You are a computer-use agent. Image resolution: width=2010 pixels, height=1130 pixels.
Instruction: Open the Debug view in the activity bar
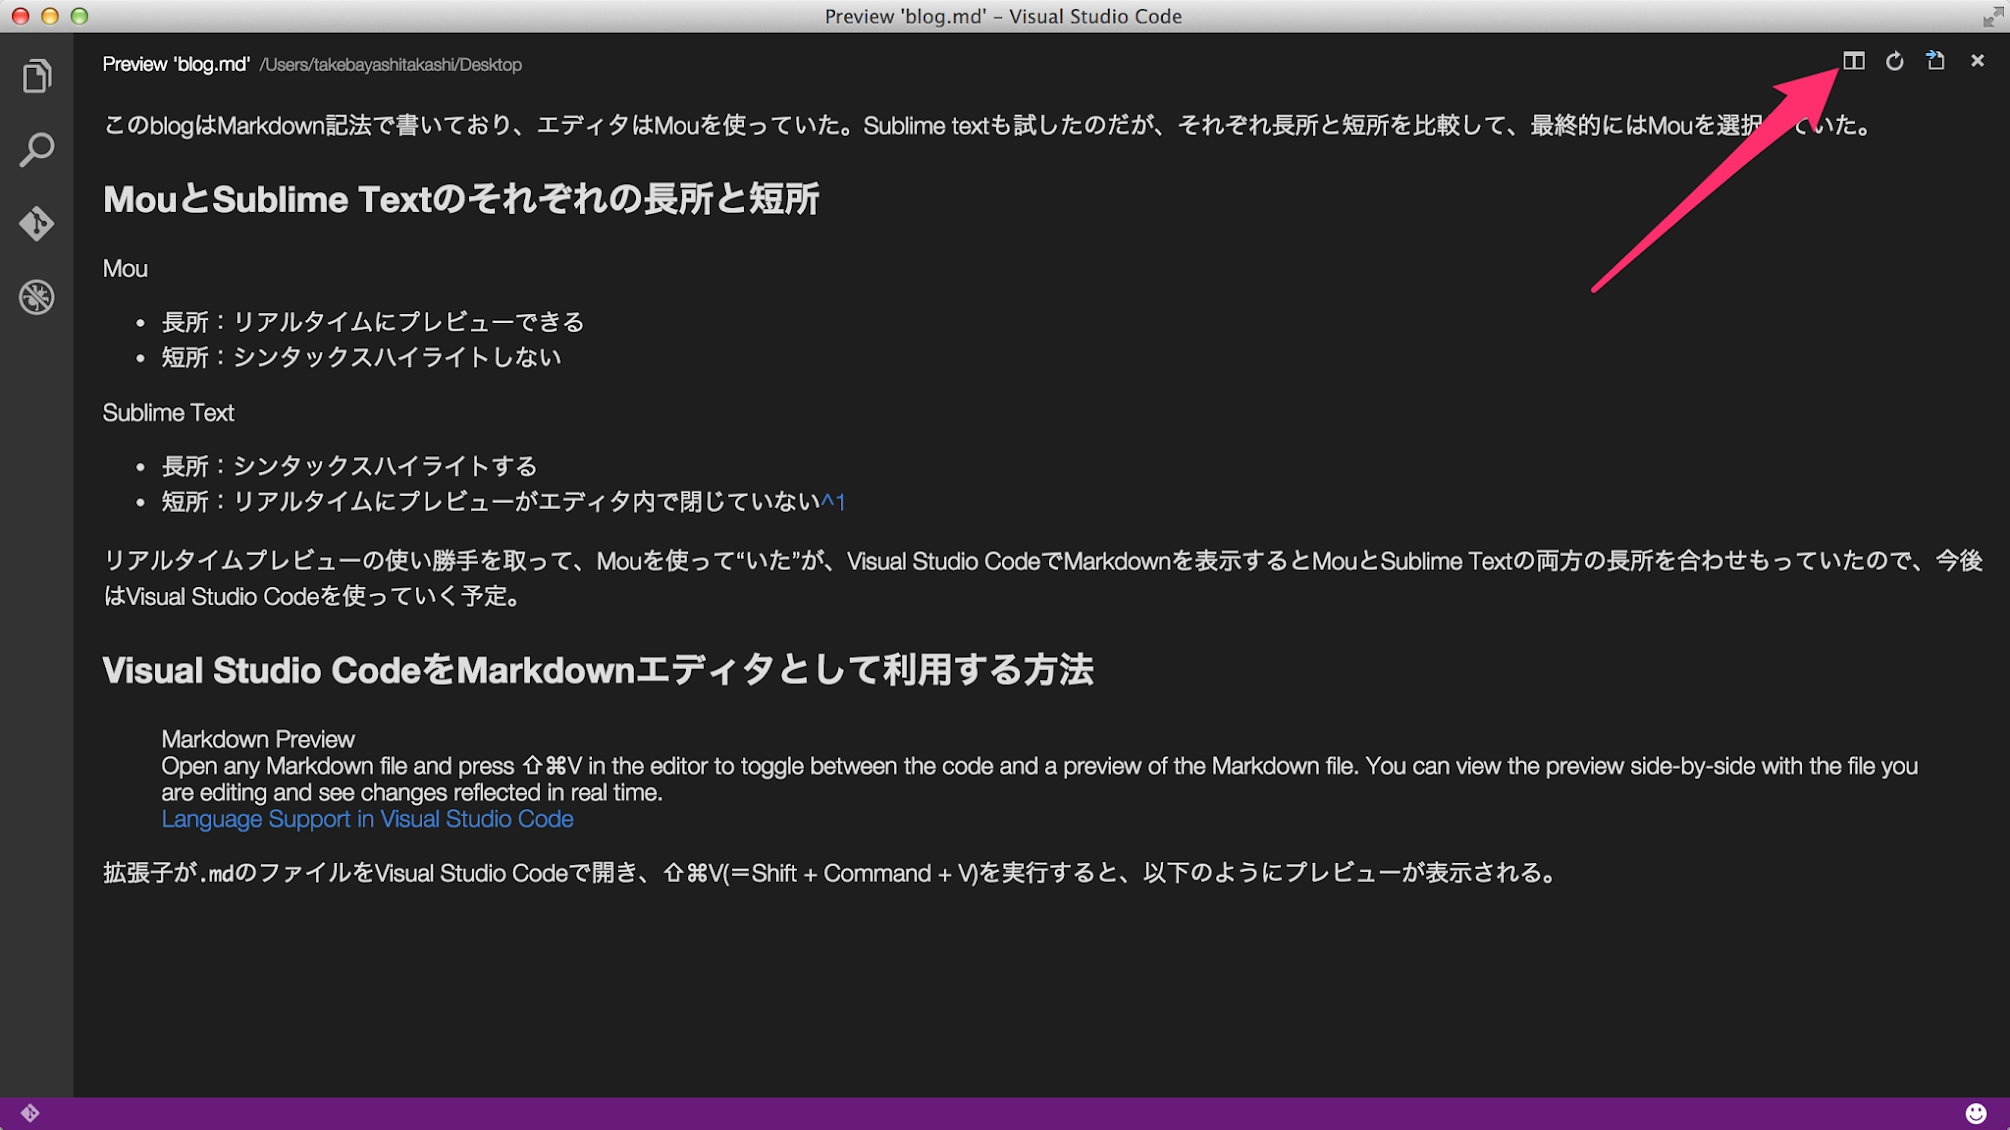point(37,297)
